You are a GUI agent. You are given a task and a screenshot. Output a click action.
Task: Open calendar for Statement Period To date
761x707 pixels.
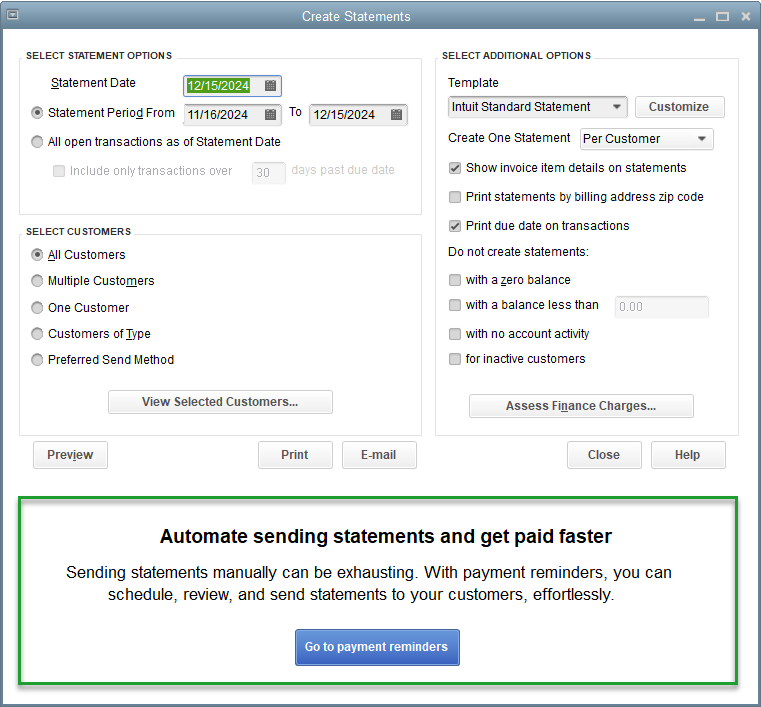396,115
